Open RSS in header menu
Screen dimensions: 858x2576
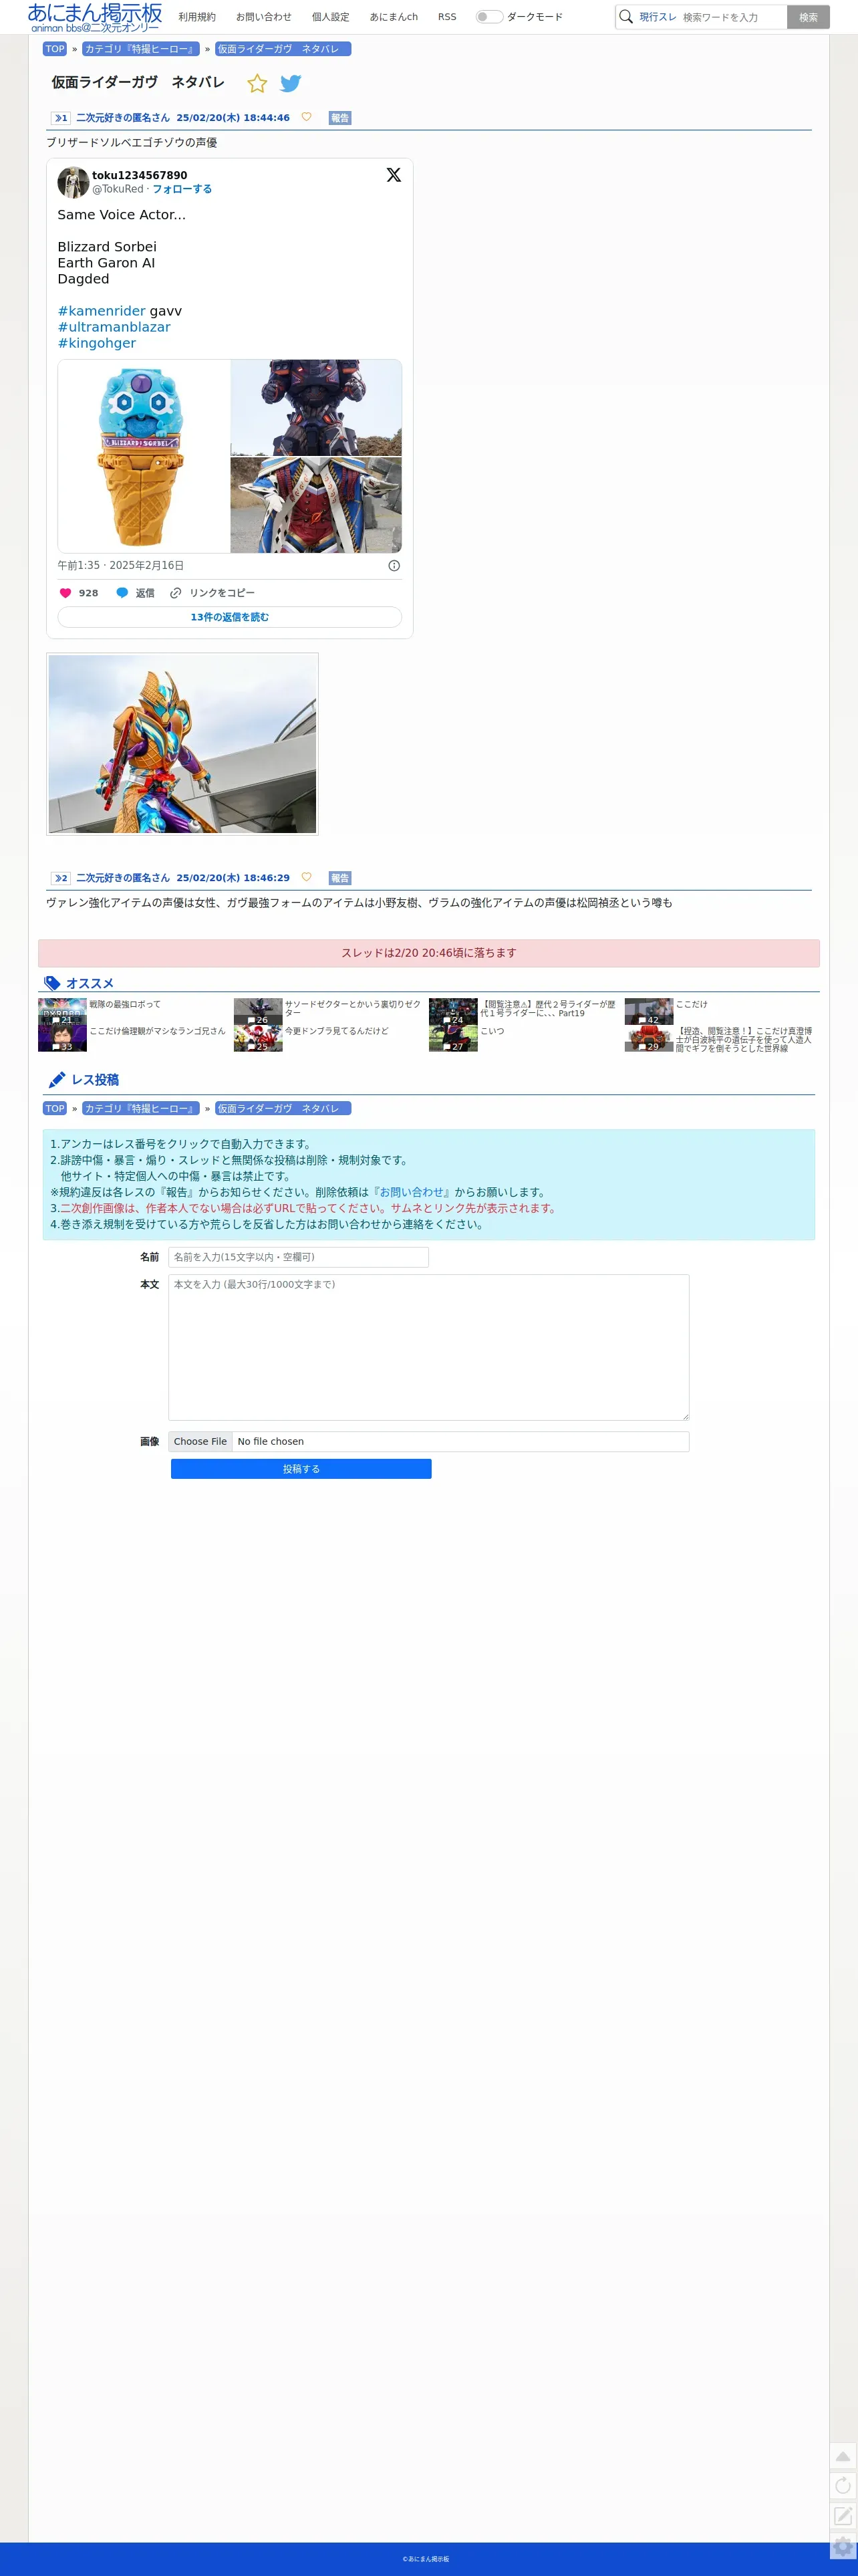(447, 17)
